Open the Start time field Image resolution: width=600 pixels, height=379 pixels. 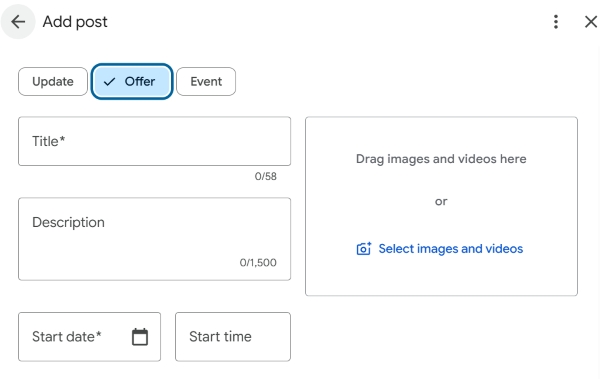coord(233,337)
